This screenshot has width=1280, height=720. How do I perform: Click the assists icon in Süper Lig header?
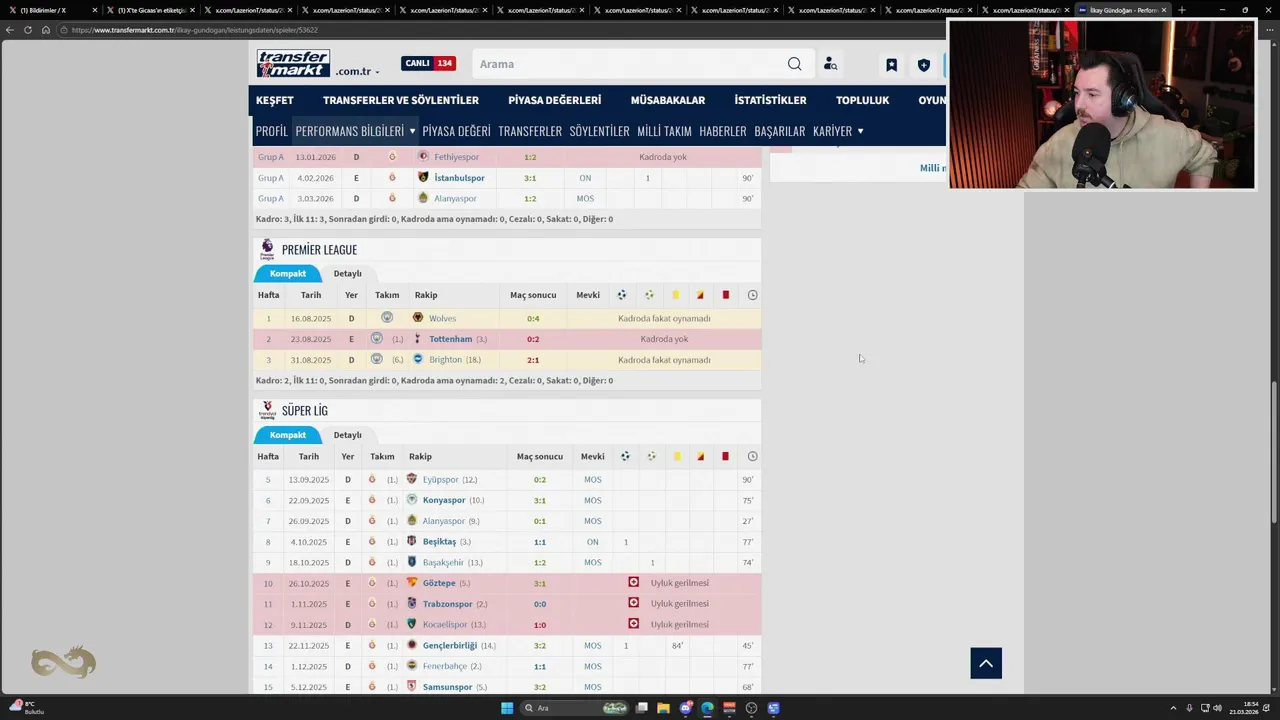click(x=651, y=457)
